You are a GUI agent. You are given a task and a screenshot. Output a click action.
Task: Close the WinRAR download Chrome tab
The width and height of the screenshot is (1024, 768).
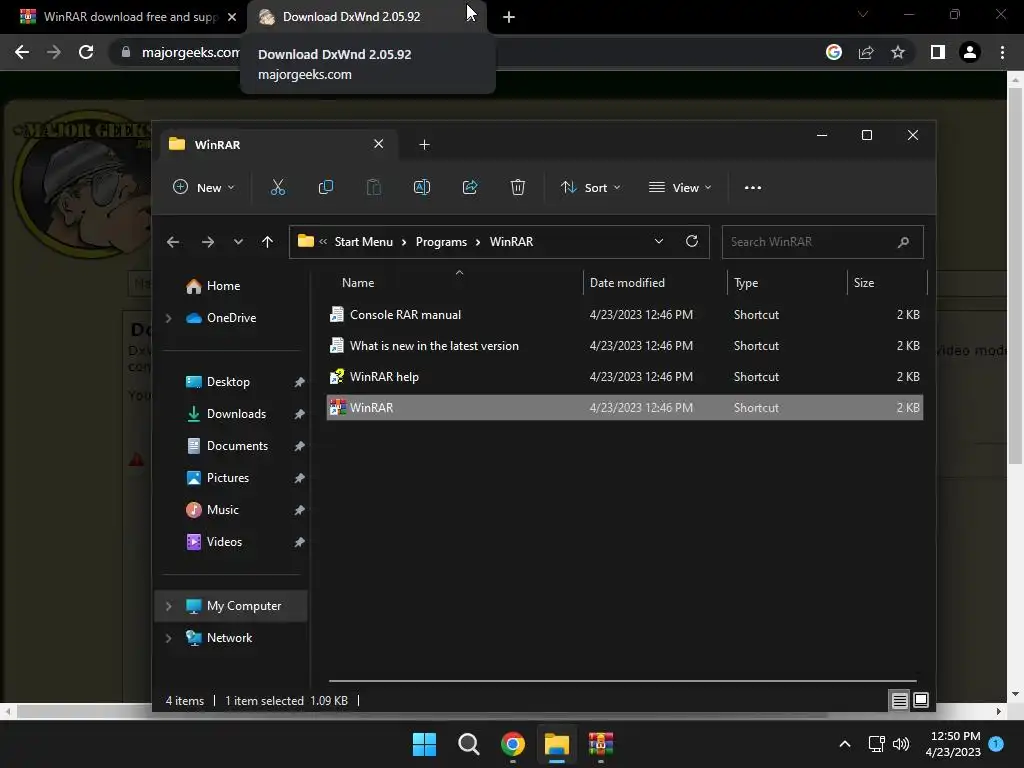click(232, 17)
